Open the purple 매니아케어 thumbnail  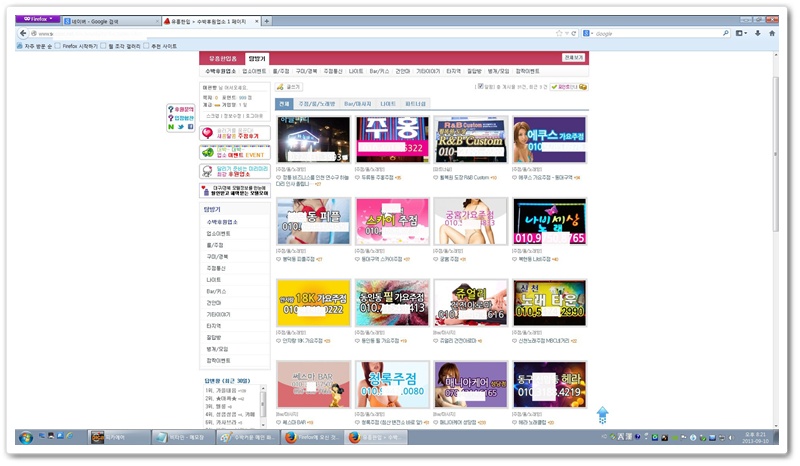(x=471, y=384)
